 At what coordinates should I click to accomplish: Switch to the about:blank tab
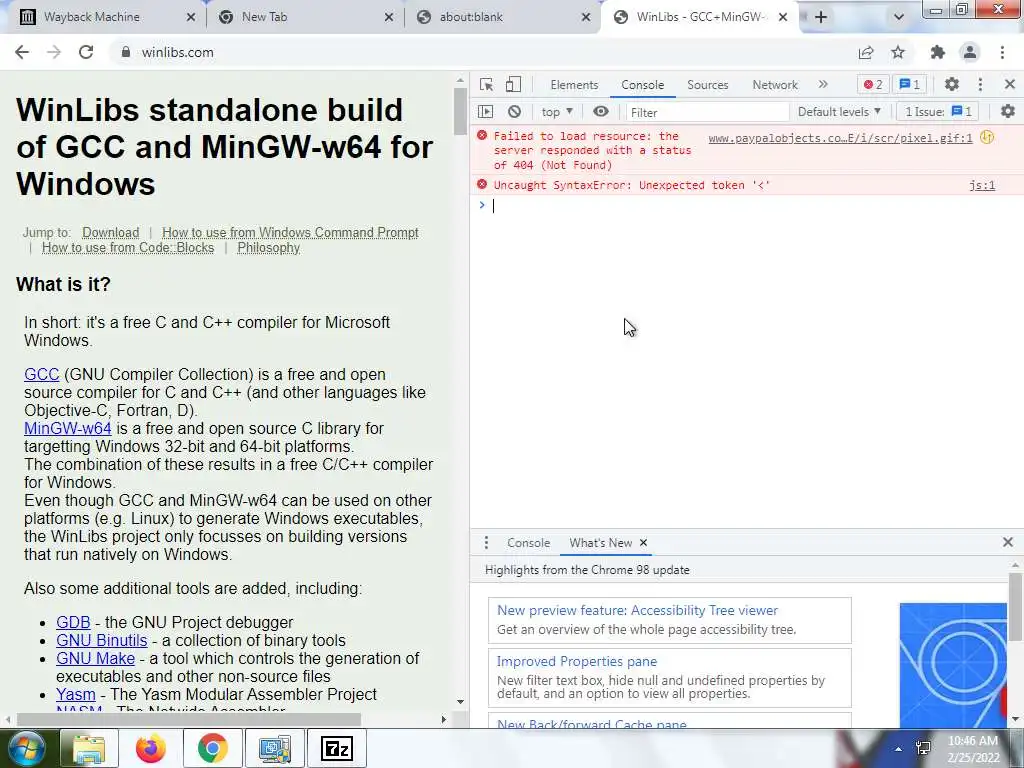471,17
